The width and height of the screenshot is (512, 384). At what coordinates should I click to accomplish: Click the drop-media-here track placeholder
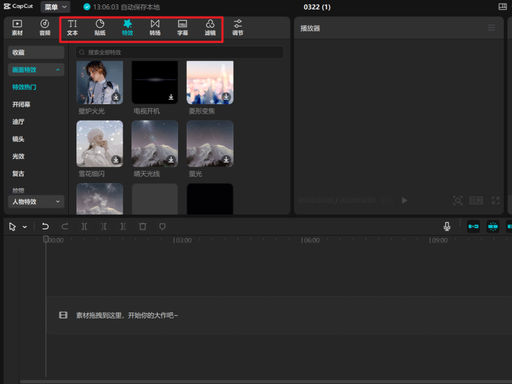point(279,315)
